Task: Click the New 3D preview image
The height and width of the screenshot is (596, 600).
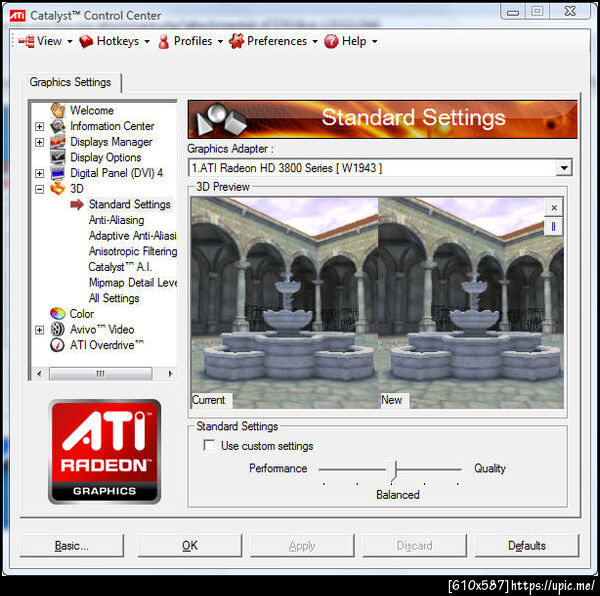Action: [x=471, y=303]
